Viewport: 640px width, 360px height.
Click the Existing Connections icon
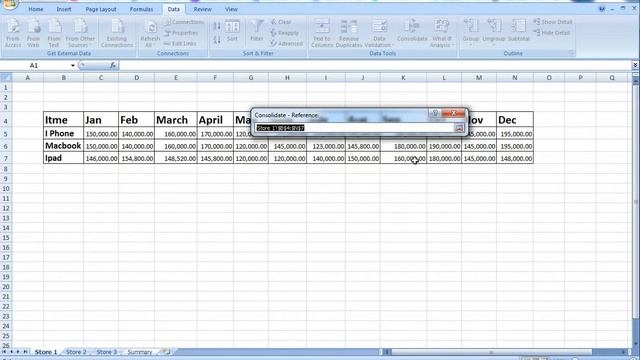pyautogui.click(x=117, y=33)
